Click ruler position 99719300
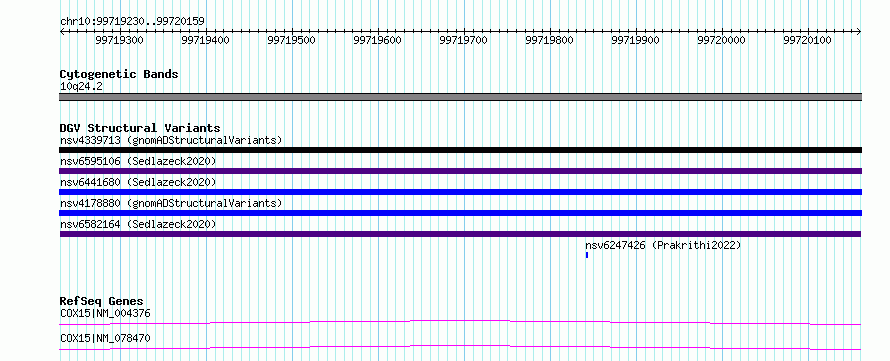890x361 pixels. tap(120, 40)
